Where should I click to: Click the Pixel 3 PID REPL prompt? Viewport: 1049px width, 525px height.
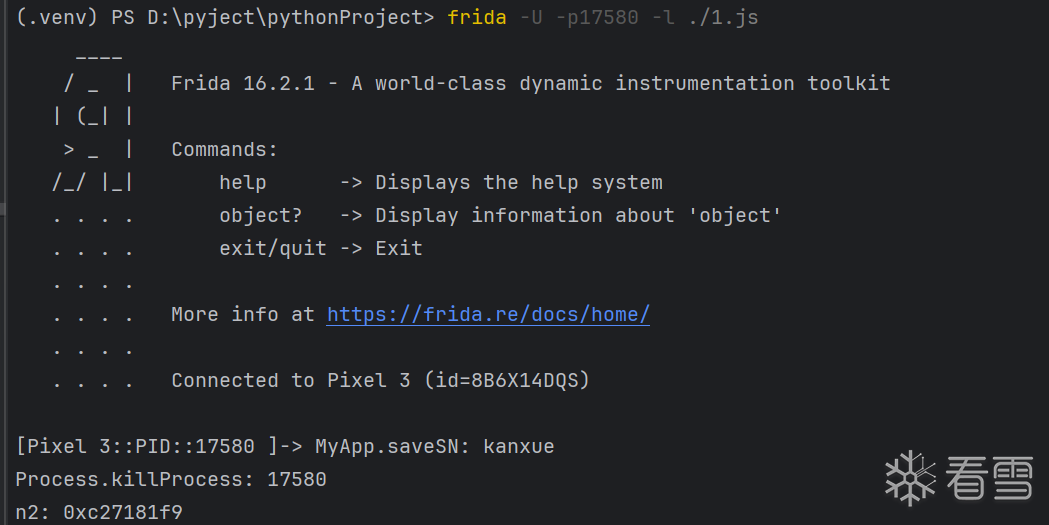(160, 447)
